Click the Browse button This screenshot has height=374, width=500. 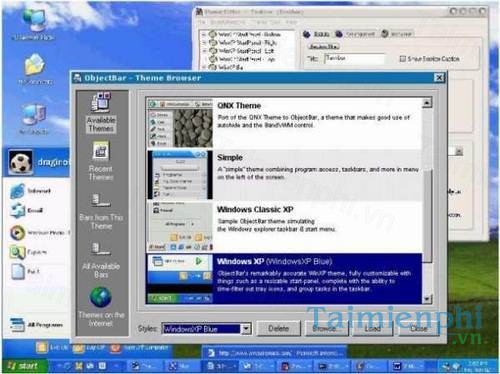pos(326,329)
